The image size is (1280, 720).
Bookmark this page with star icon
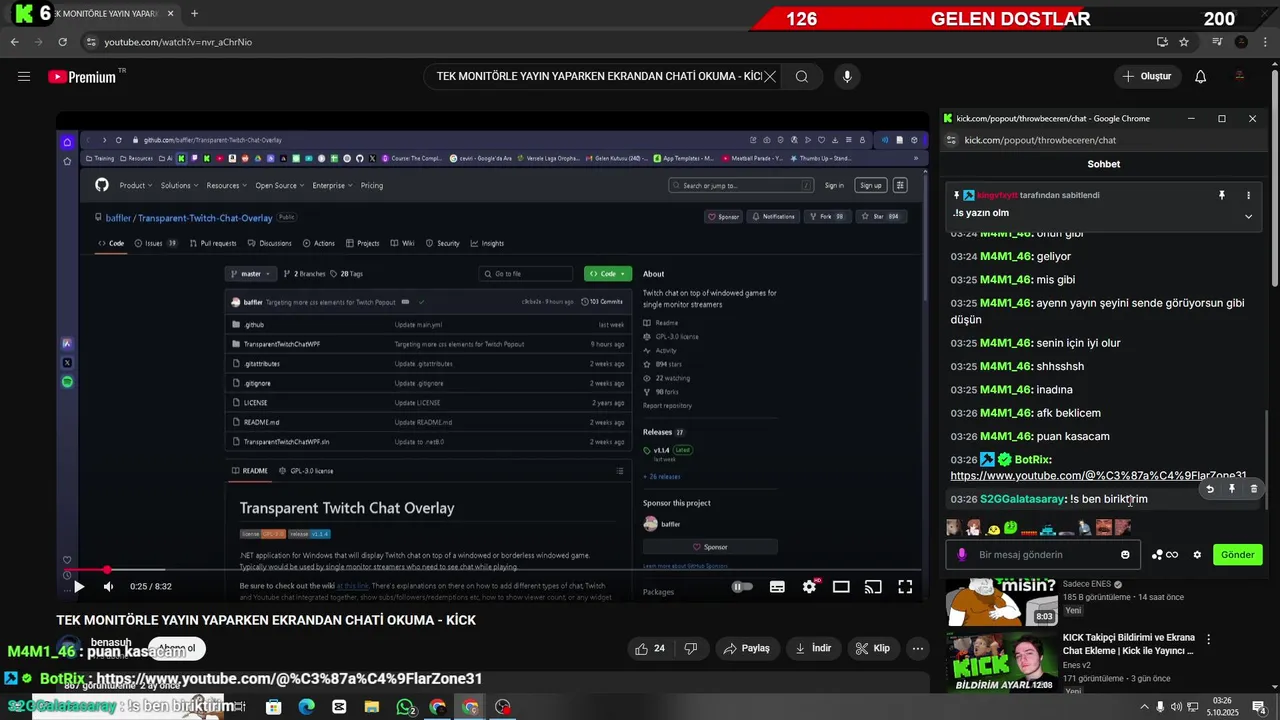coord(1184,42)
